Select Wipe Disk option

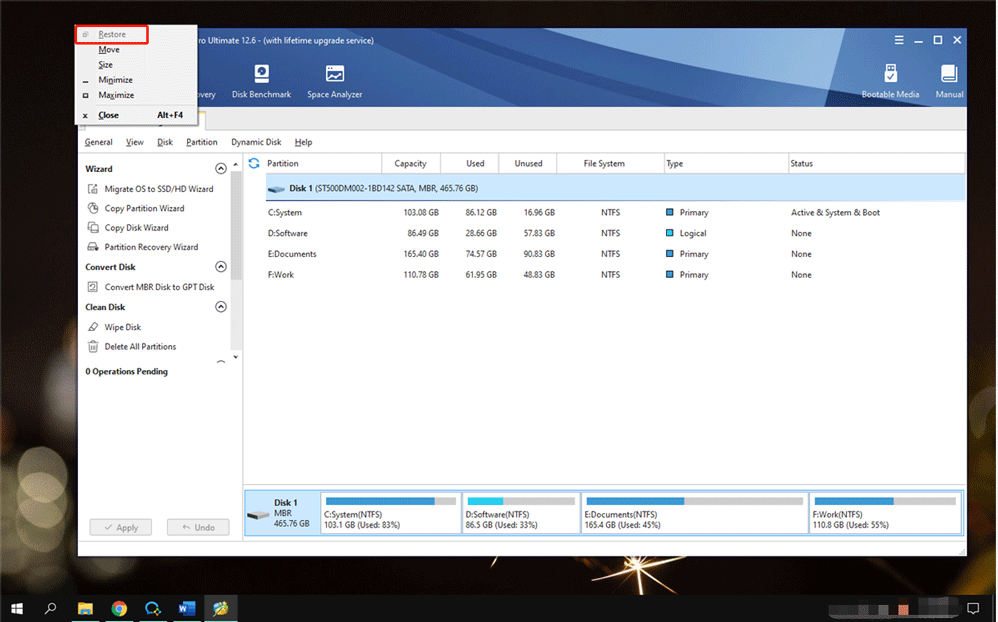(x=114, y=327)
